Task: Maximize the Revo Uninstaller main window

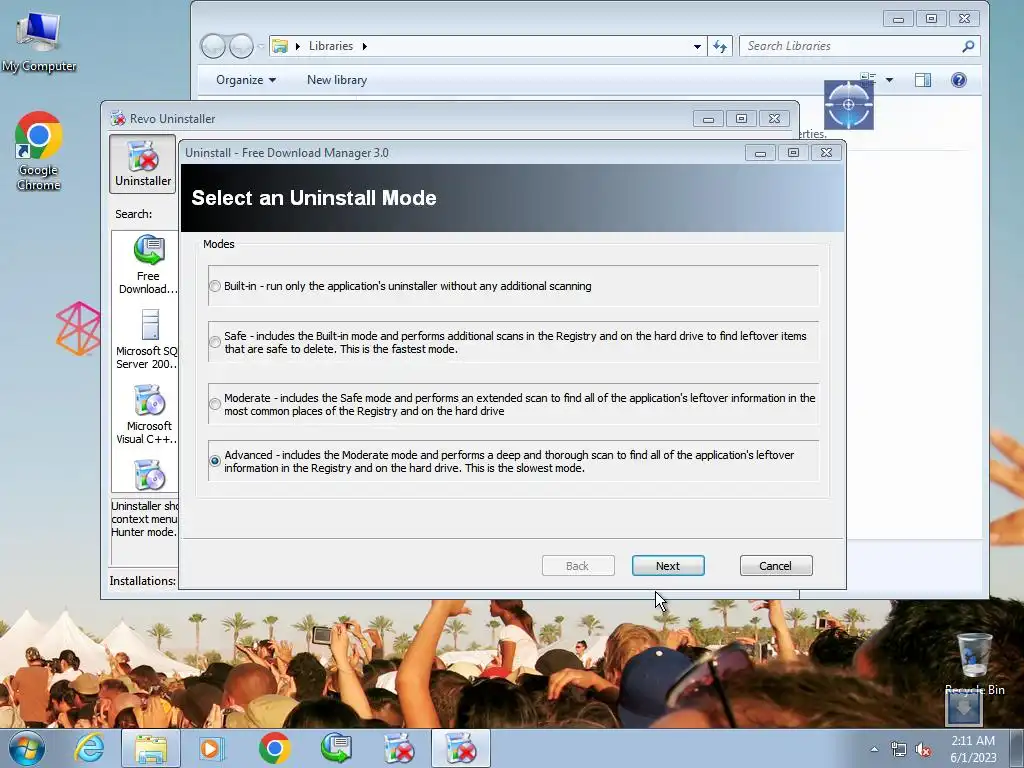Action: click(741, 119)
